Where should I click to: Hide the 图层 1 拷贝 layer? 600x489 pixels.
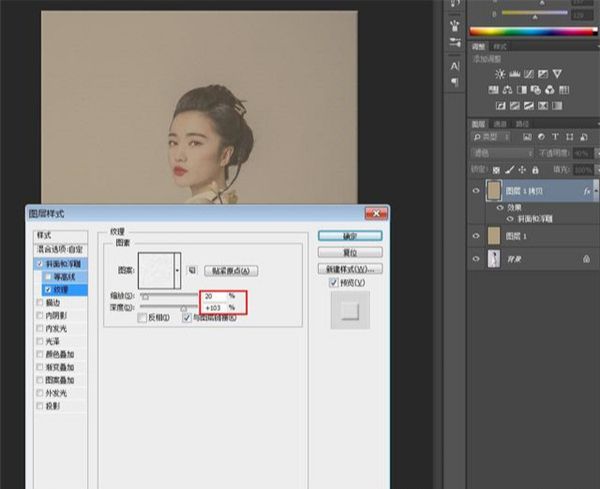(x=476, y=191)
